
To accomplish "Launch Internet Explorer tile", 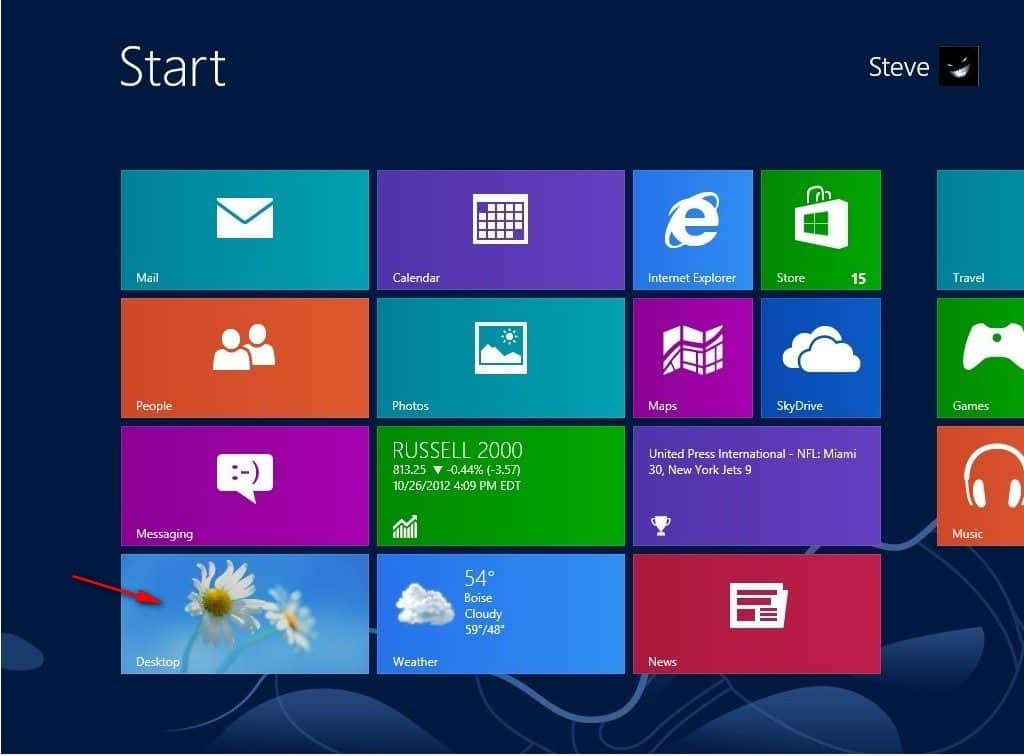I will pyautogui.click(x=693, y=230).
